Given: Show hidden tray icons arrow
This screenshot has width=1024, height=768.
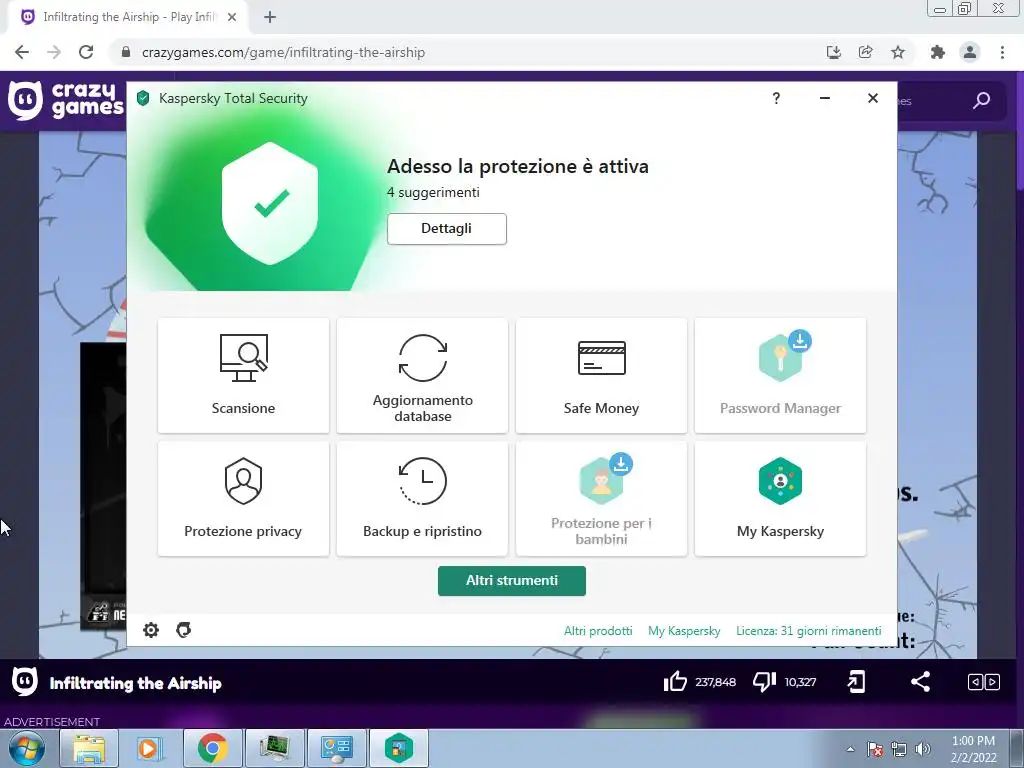Looking at the screenshot, I should click(850, 749).
